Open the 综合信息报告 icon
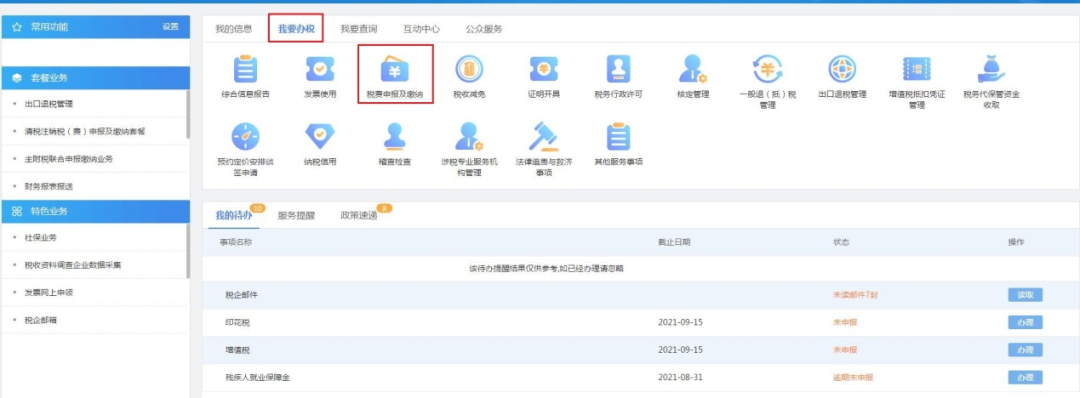This screenshot has width=1080, height=398. pos(245,70)
